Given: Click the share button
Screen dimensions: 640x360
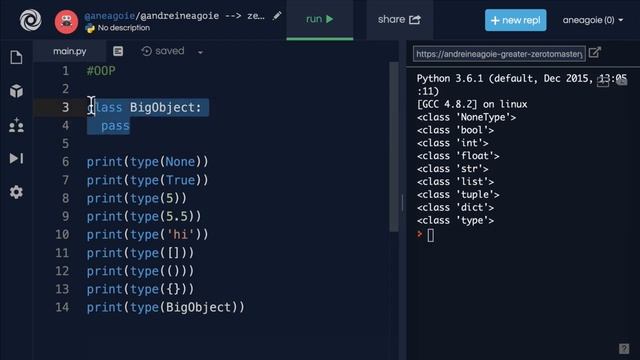Looking at the screenshot, I should 399,20.
